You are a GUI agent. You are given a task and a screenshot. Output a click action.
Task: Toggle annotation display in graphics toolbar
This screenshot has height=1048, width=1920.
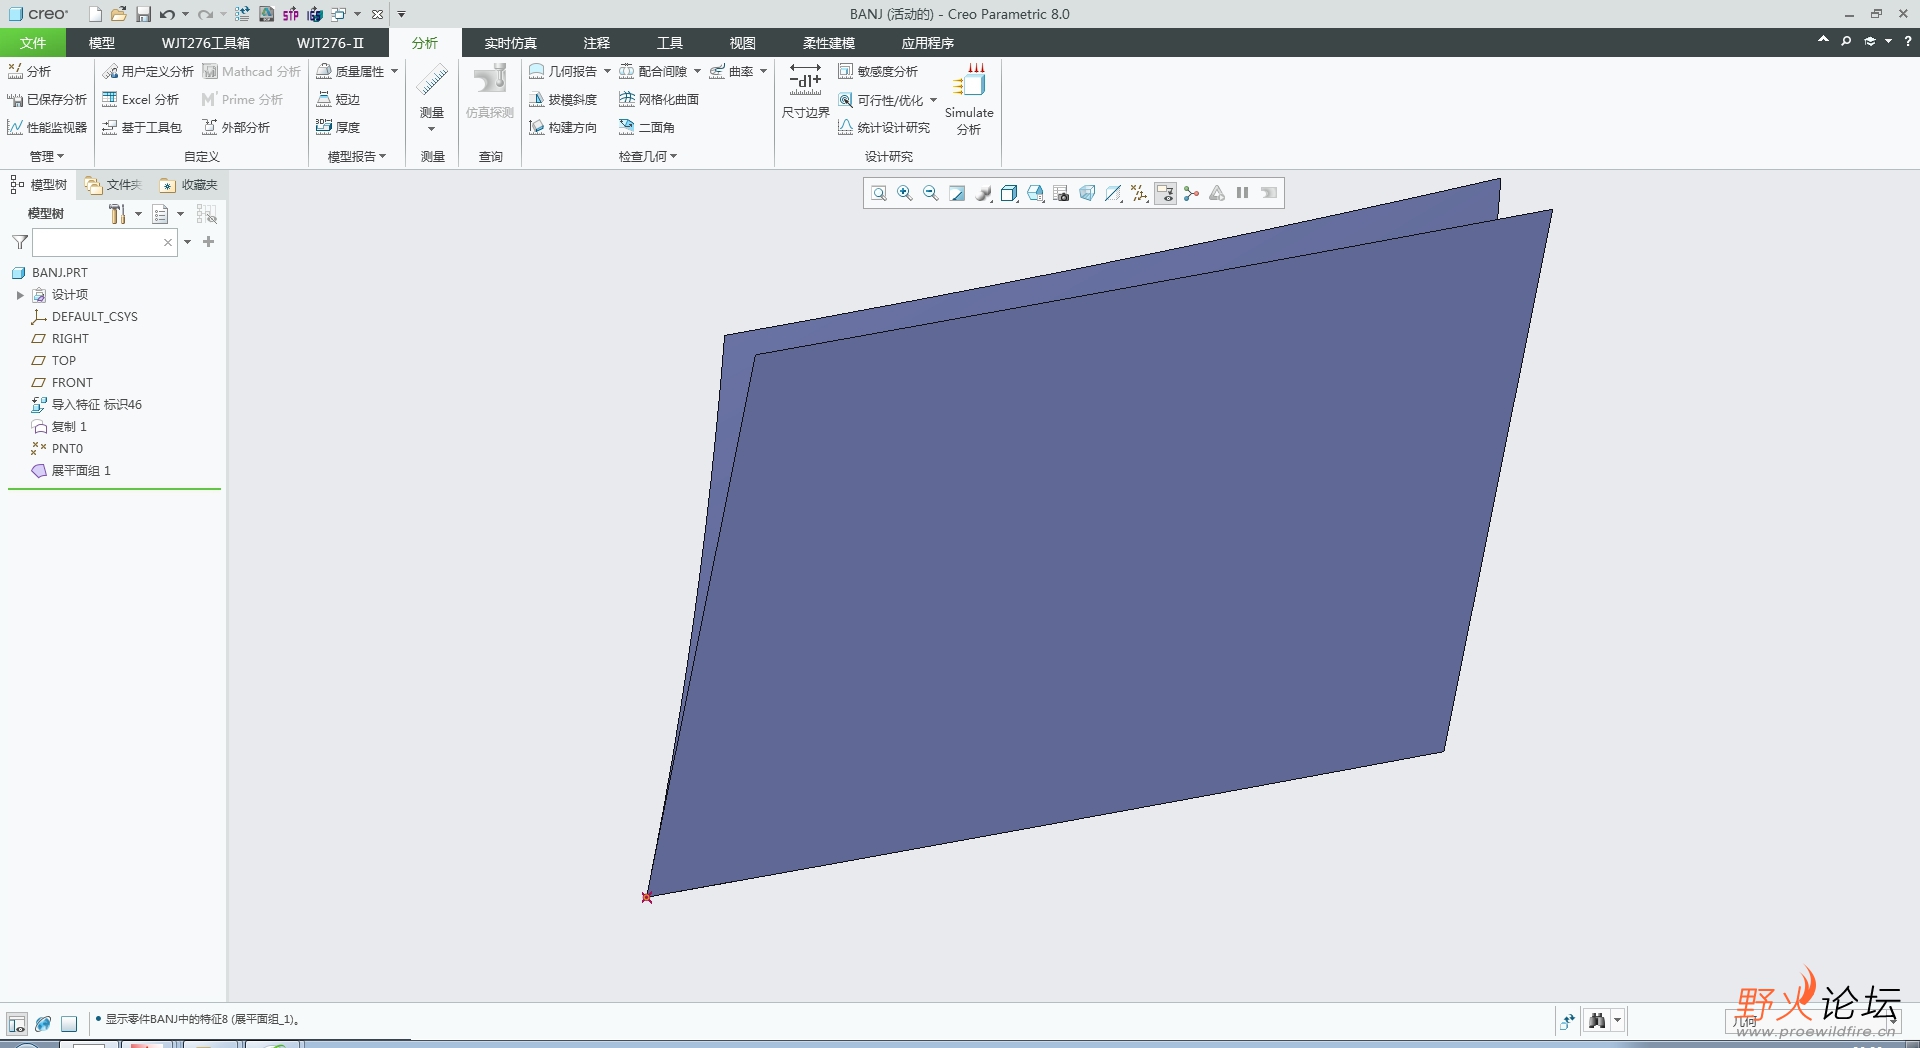pyautogui.click(x=1165, y=193)
